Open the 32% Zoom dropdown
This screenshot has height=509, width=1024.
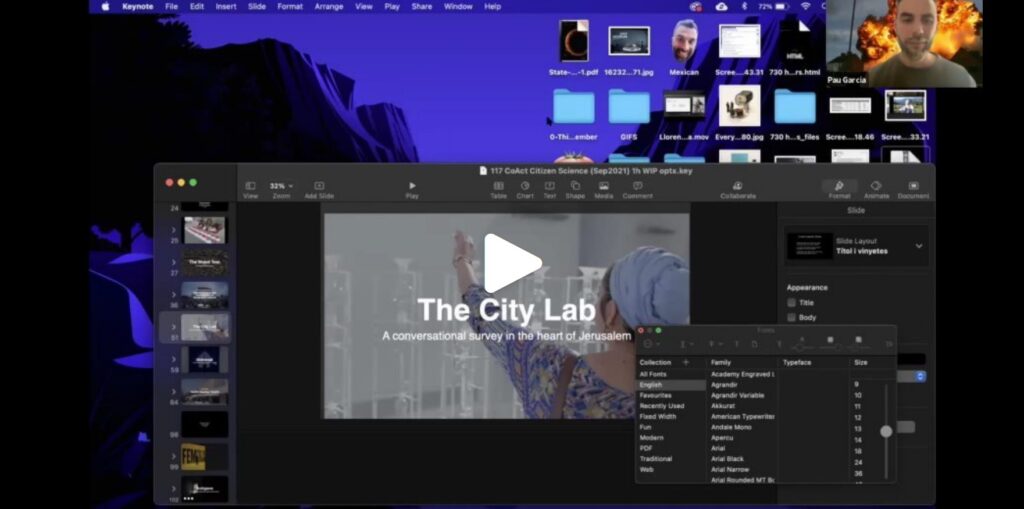point(281,186)
